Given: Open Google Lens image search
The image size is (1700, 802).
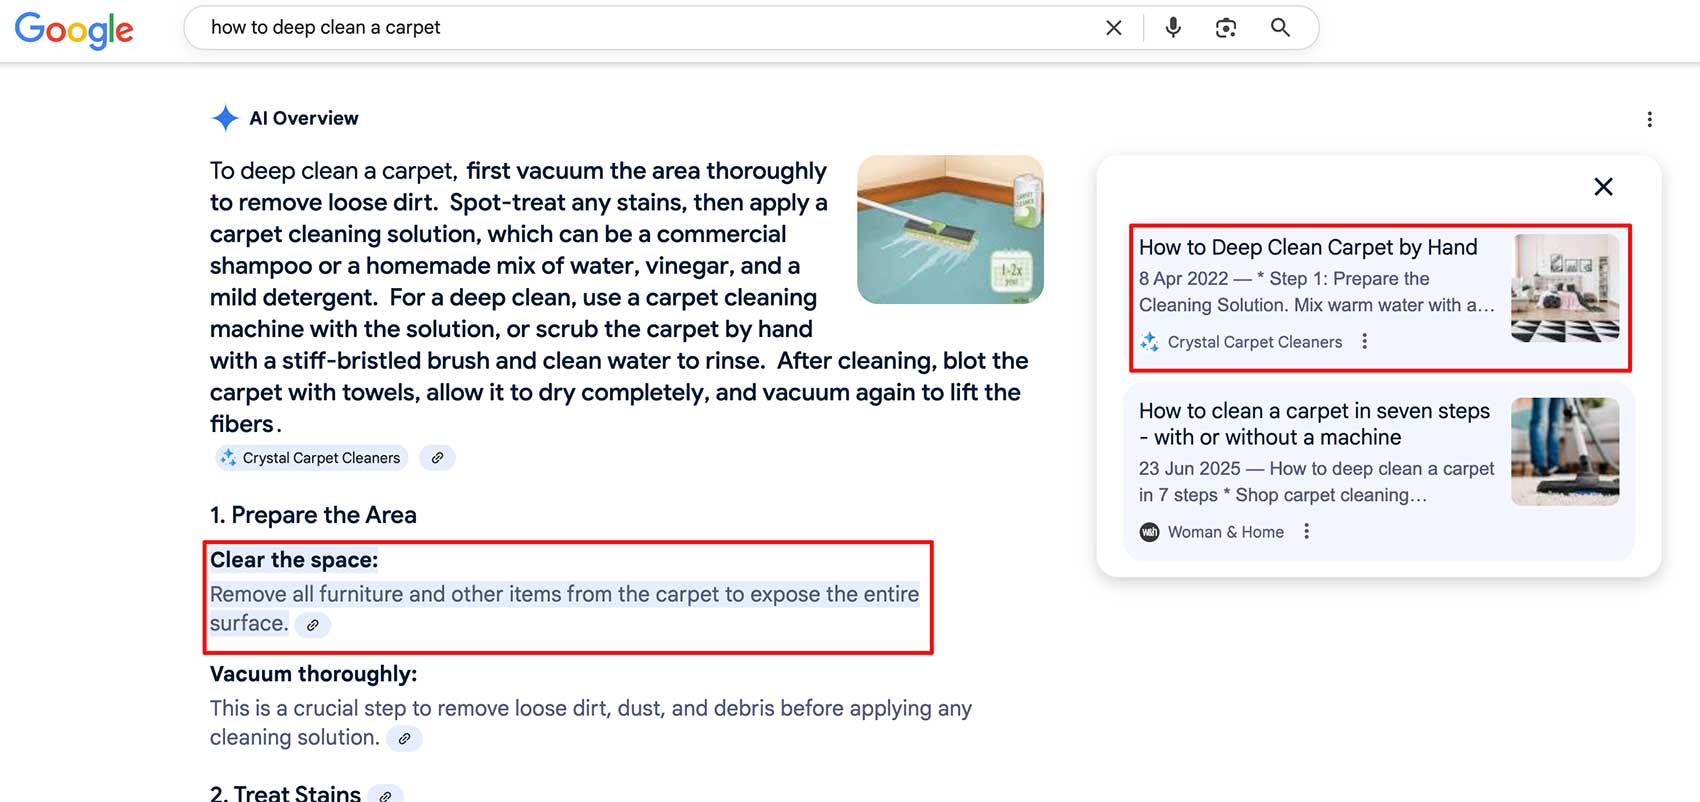Looking at the screenshot, I should (1226, 28).
